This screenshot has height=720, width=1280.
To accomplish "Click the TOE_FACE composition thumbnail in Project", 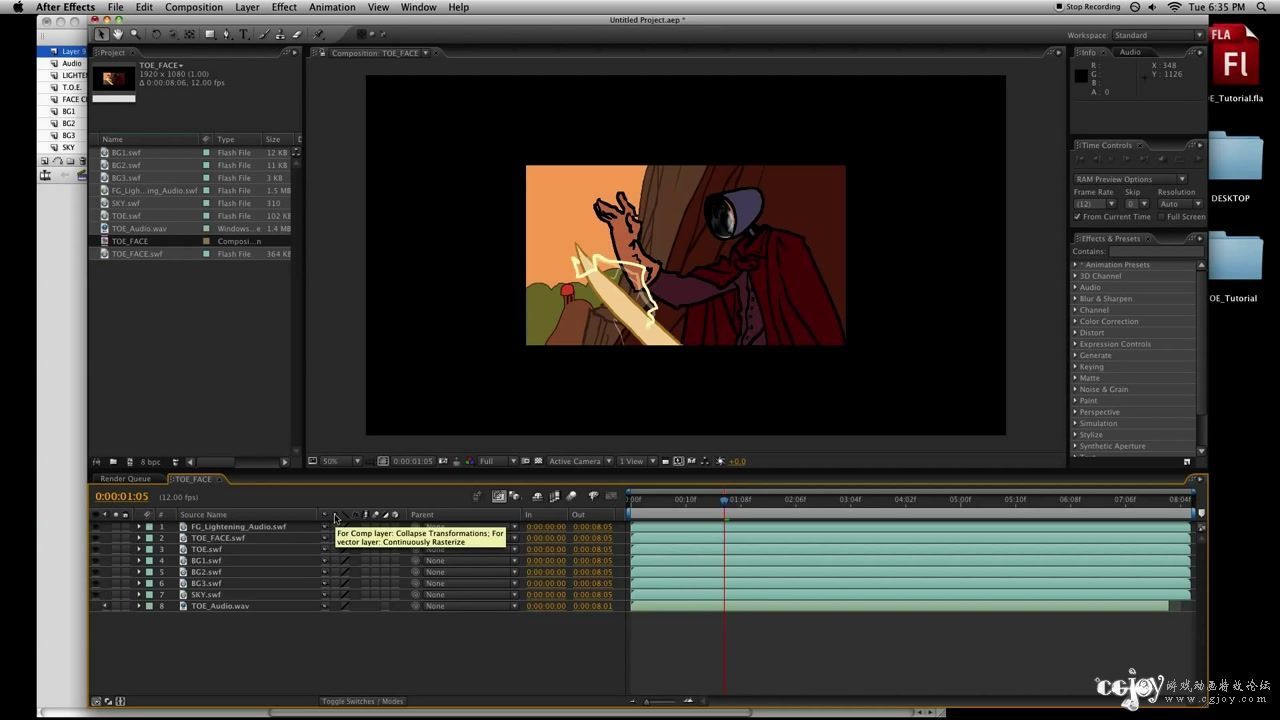I will pos(113,79).
